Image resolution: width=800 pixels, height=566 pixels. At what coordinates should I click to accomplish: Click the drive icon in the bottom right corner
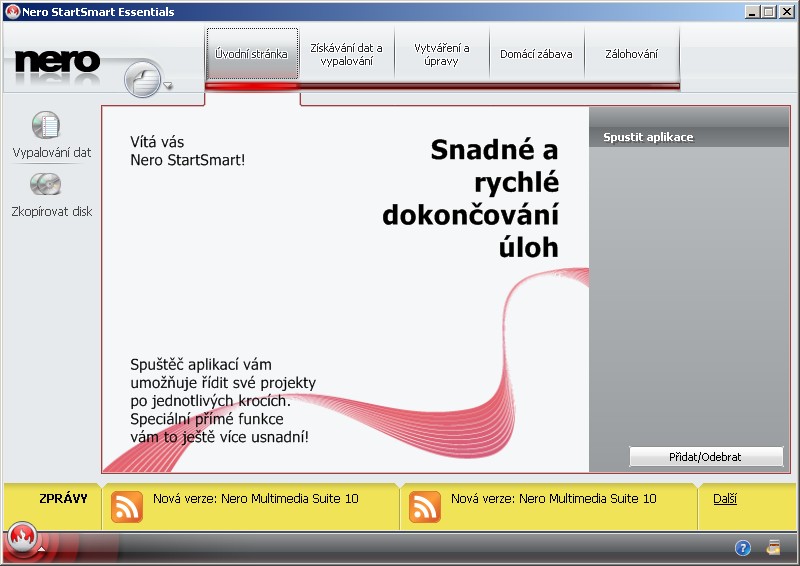773,547
